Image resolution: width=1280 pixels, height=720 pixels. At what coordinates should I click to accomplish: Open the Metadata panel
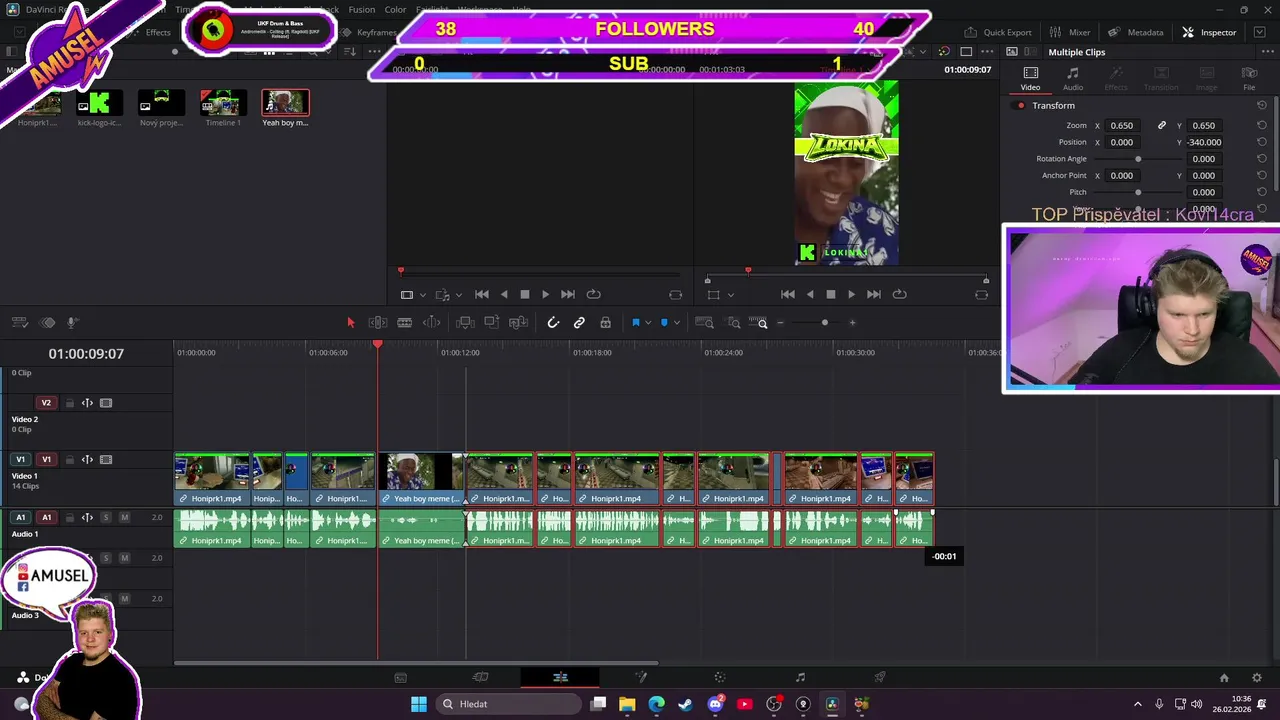(1136, 32)
